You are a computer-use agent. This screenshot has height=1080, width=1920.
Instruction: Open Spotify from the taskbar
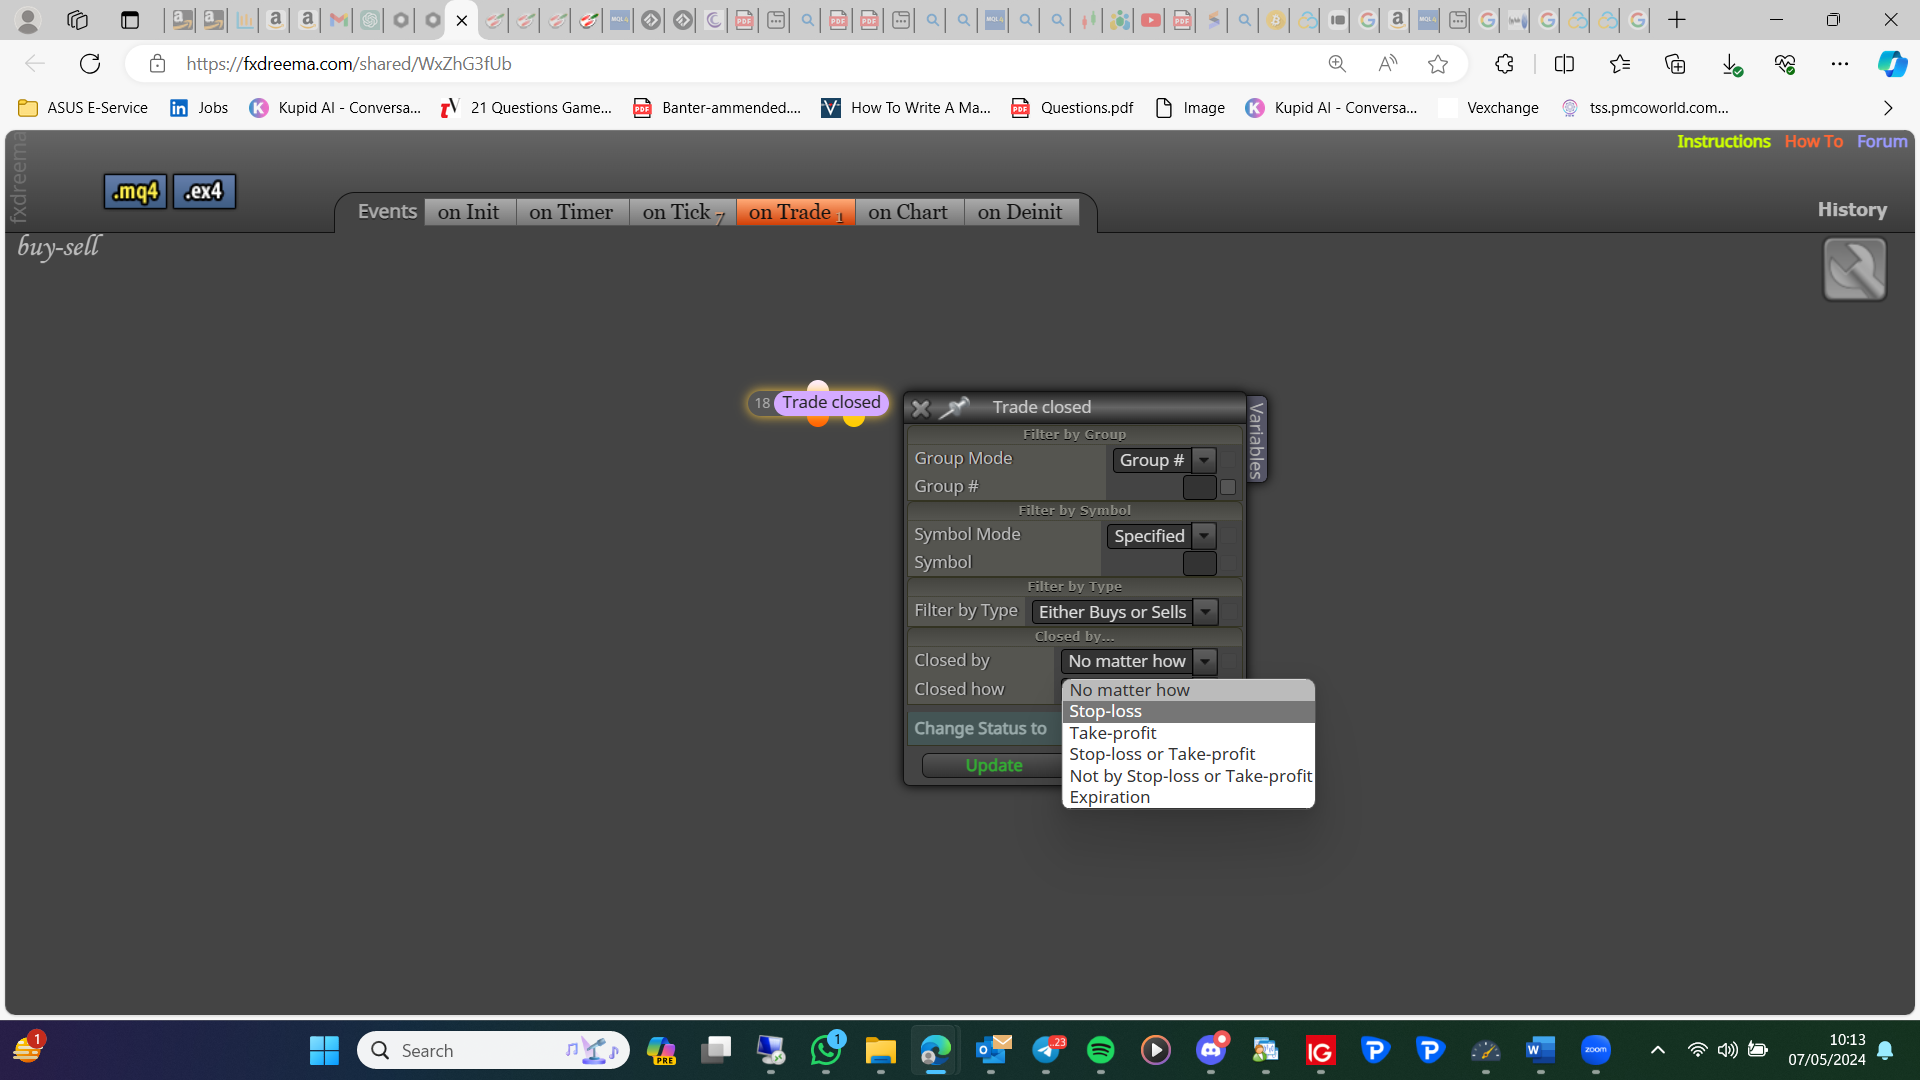click(1100, 1050)
